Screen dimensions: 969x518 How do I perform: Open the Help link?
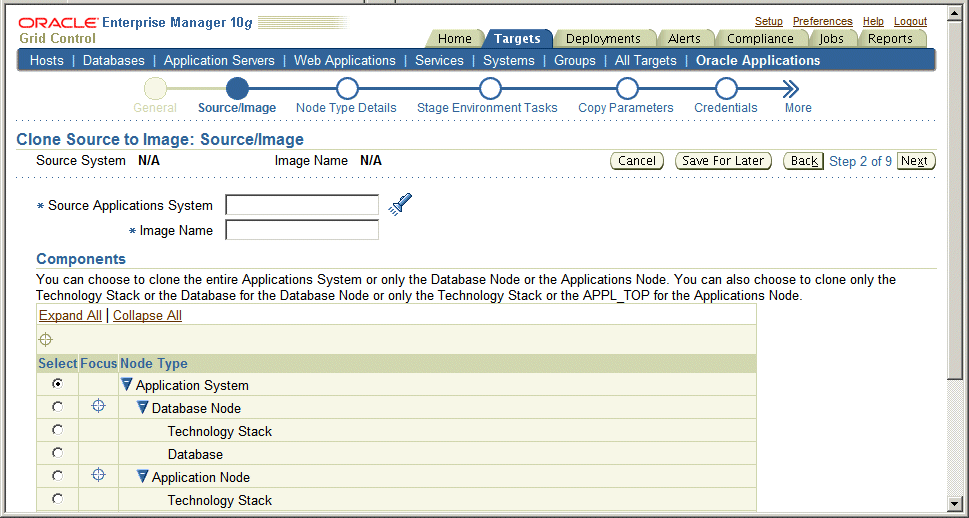[x=873, y=21]
